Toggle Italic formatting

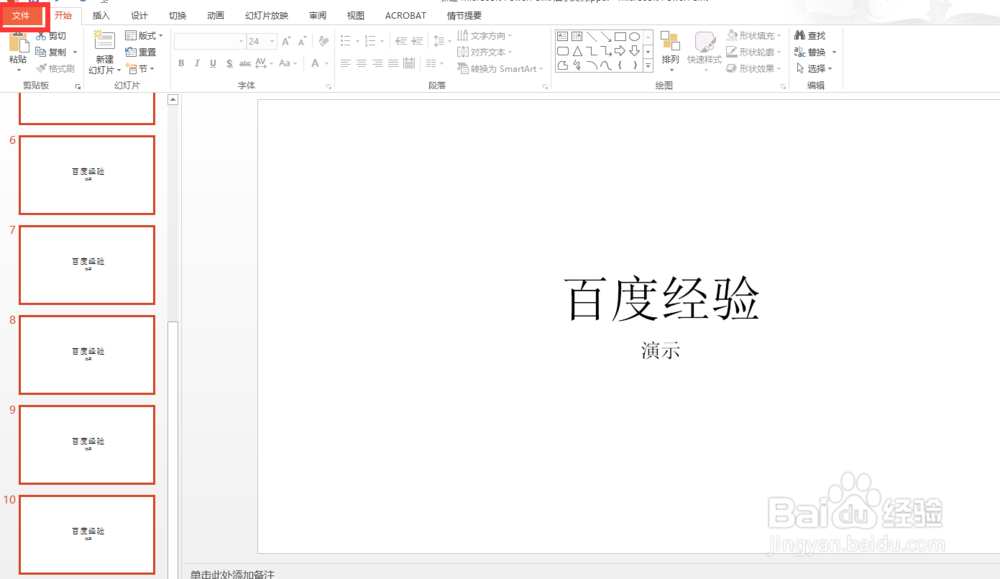(x=197, y=63)
